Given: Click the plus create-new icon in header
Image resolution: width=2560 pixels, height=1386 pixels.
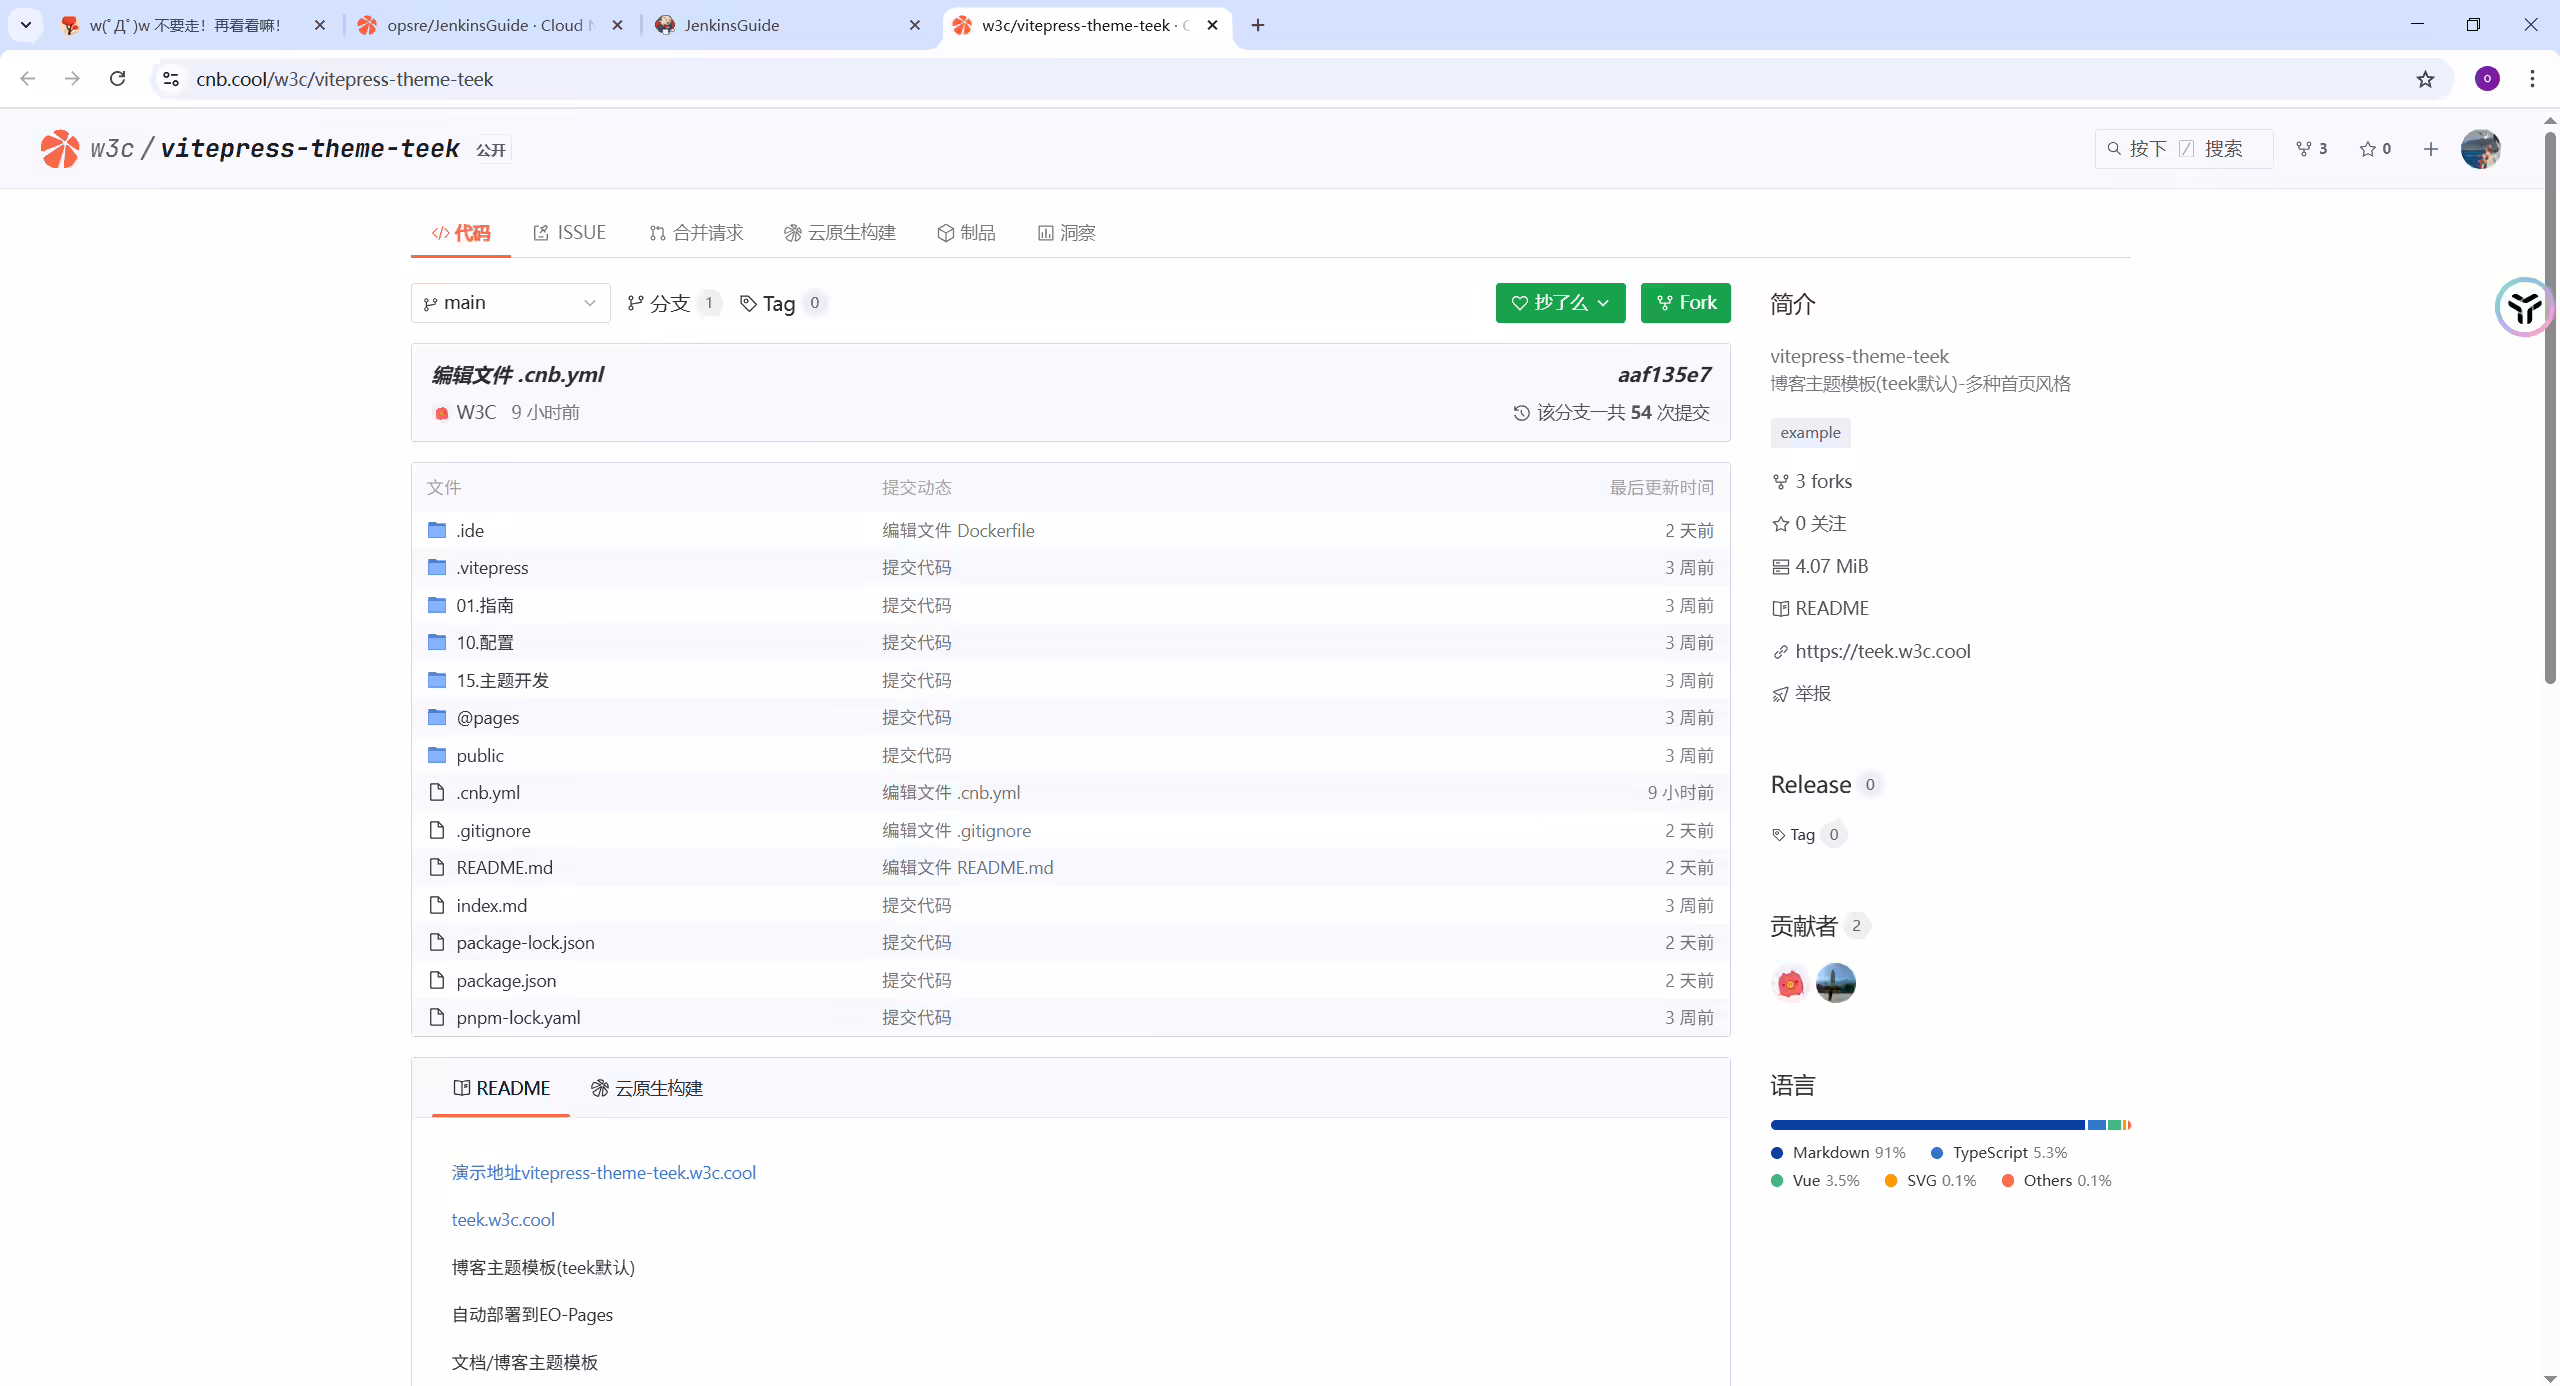Looking at the screenshot, I should pyautogui.click(x=2431, y=149).
